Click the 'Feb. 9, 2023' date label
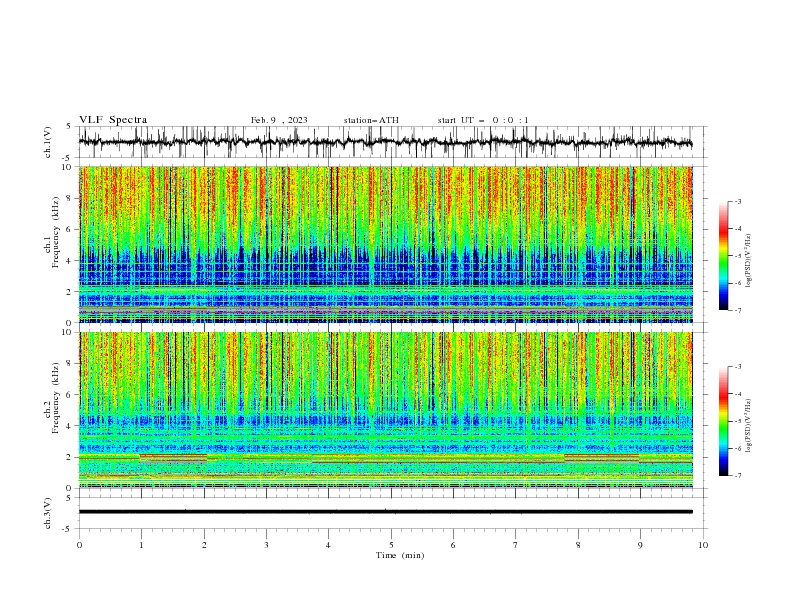This screenshot has width=792, height=612. pos(279,120)
